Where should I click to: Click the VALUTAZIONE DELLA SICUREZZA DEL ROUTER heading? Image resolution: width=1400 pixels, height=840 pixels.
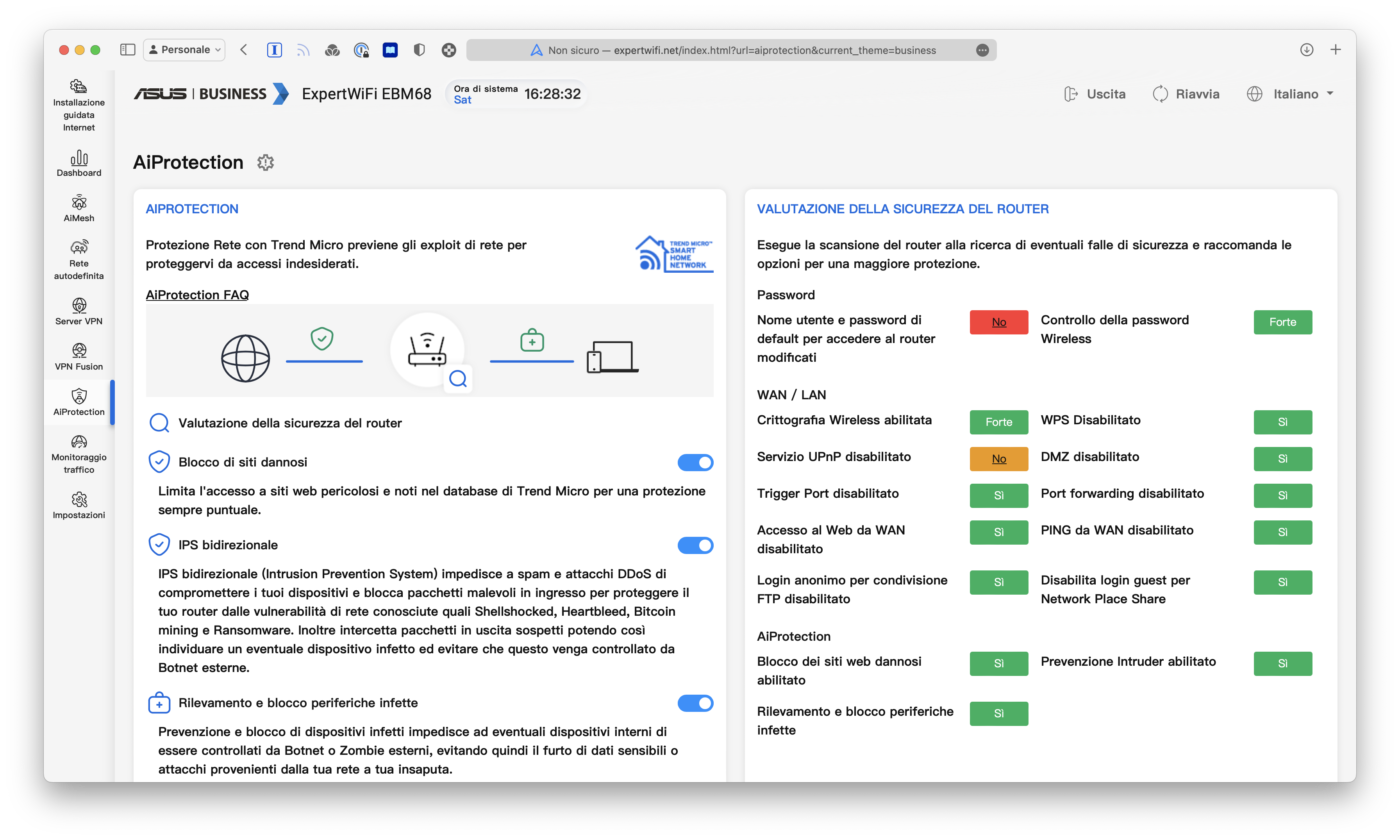903,209
